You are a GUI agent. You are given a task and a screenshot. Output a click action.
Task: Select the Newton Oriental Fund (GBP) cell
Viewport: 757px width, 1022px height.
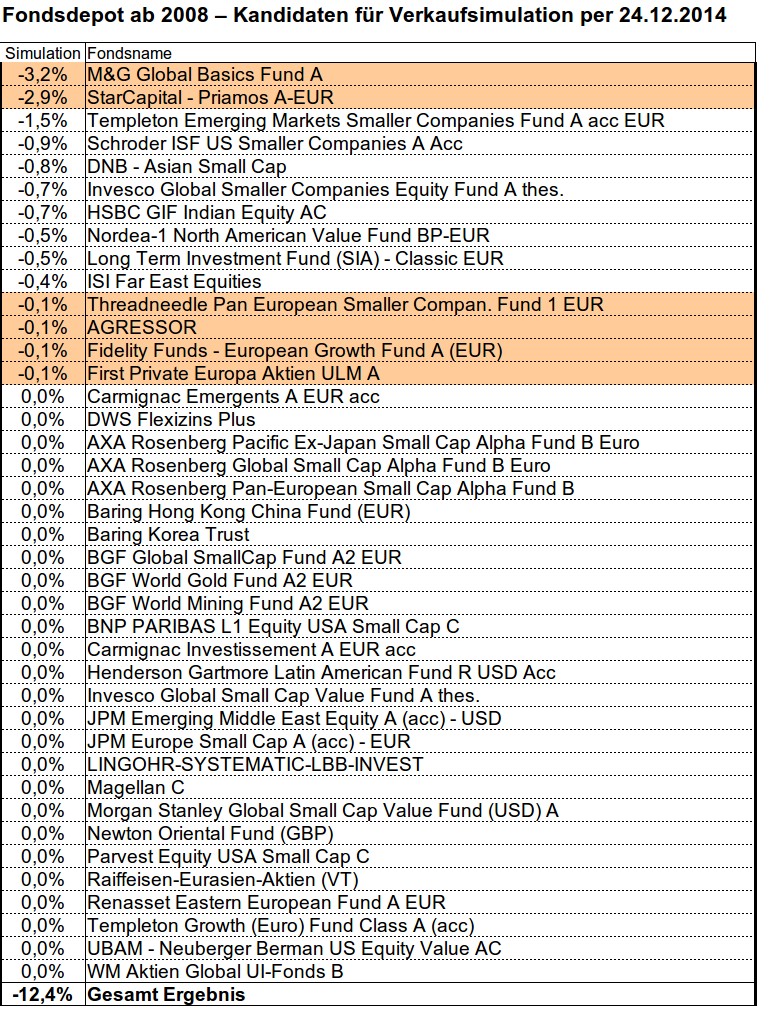[x=210, y=834]
